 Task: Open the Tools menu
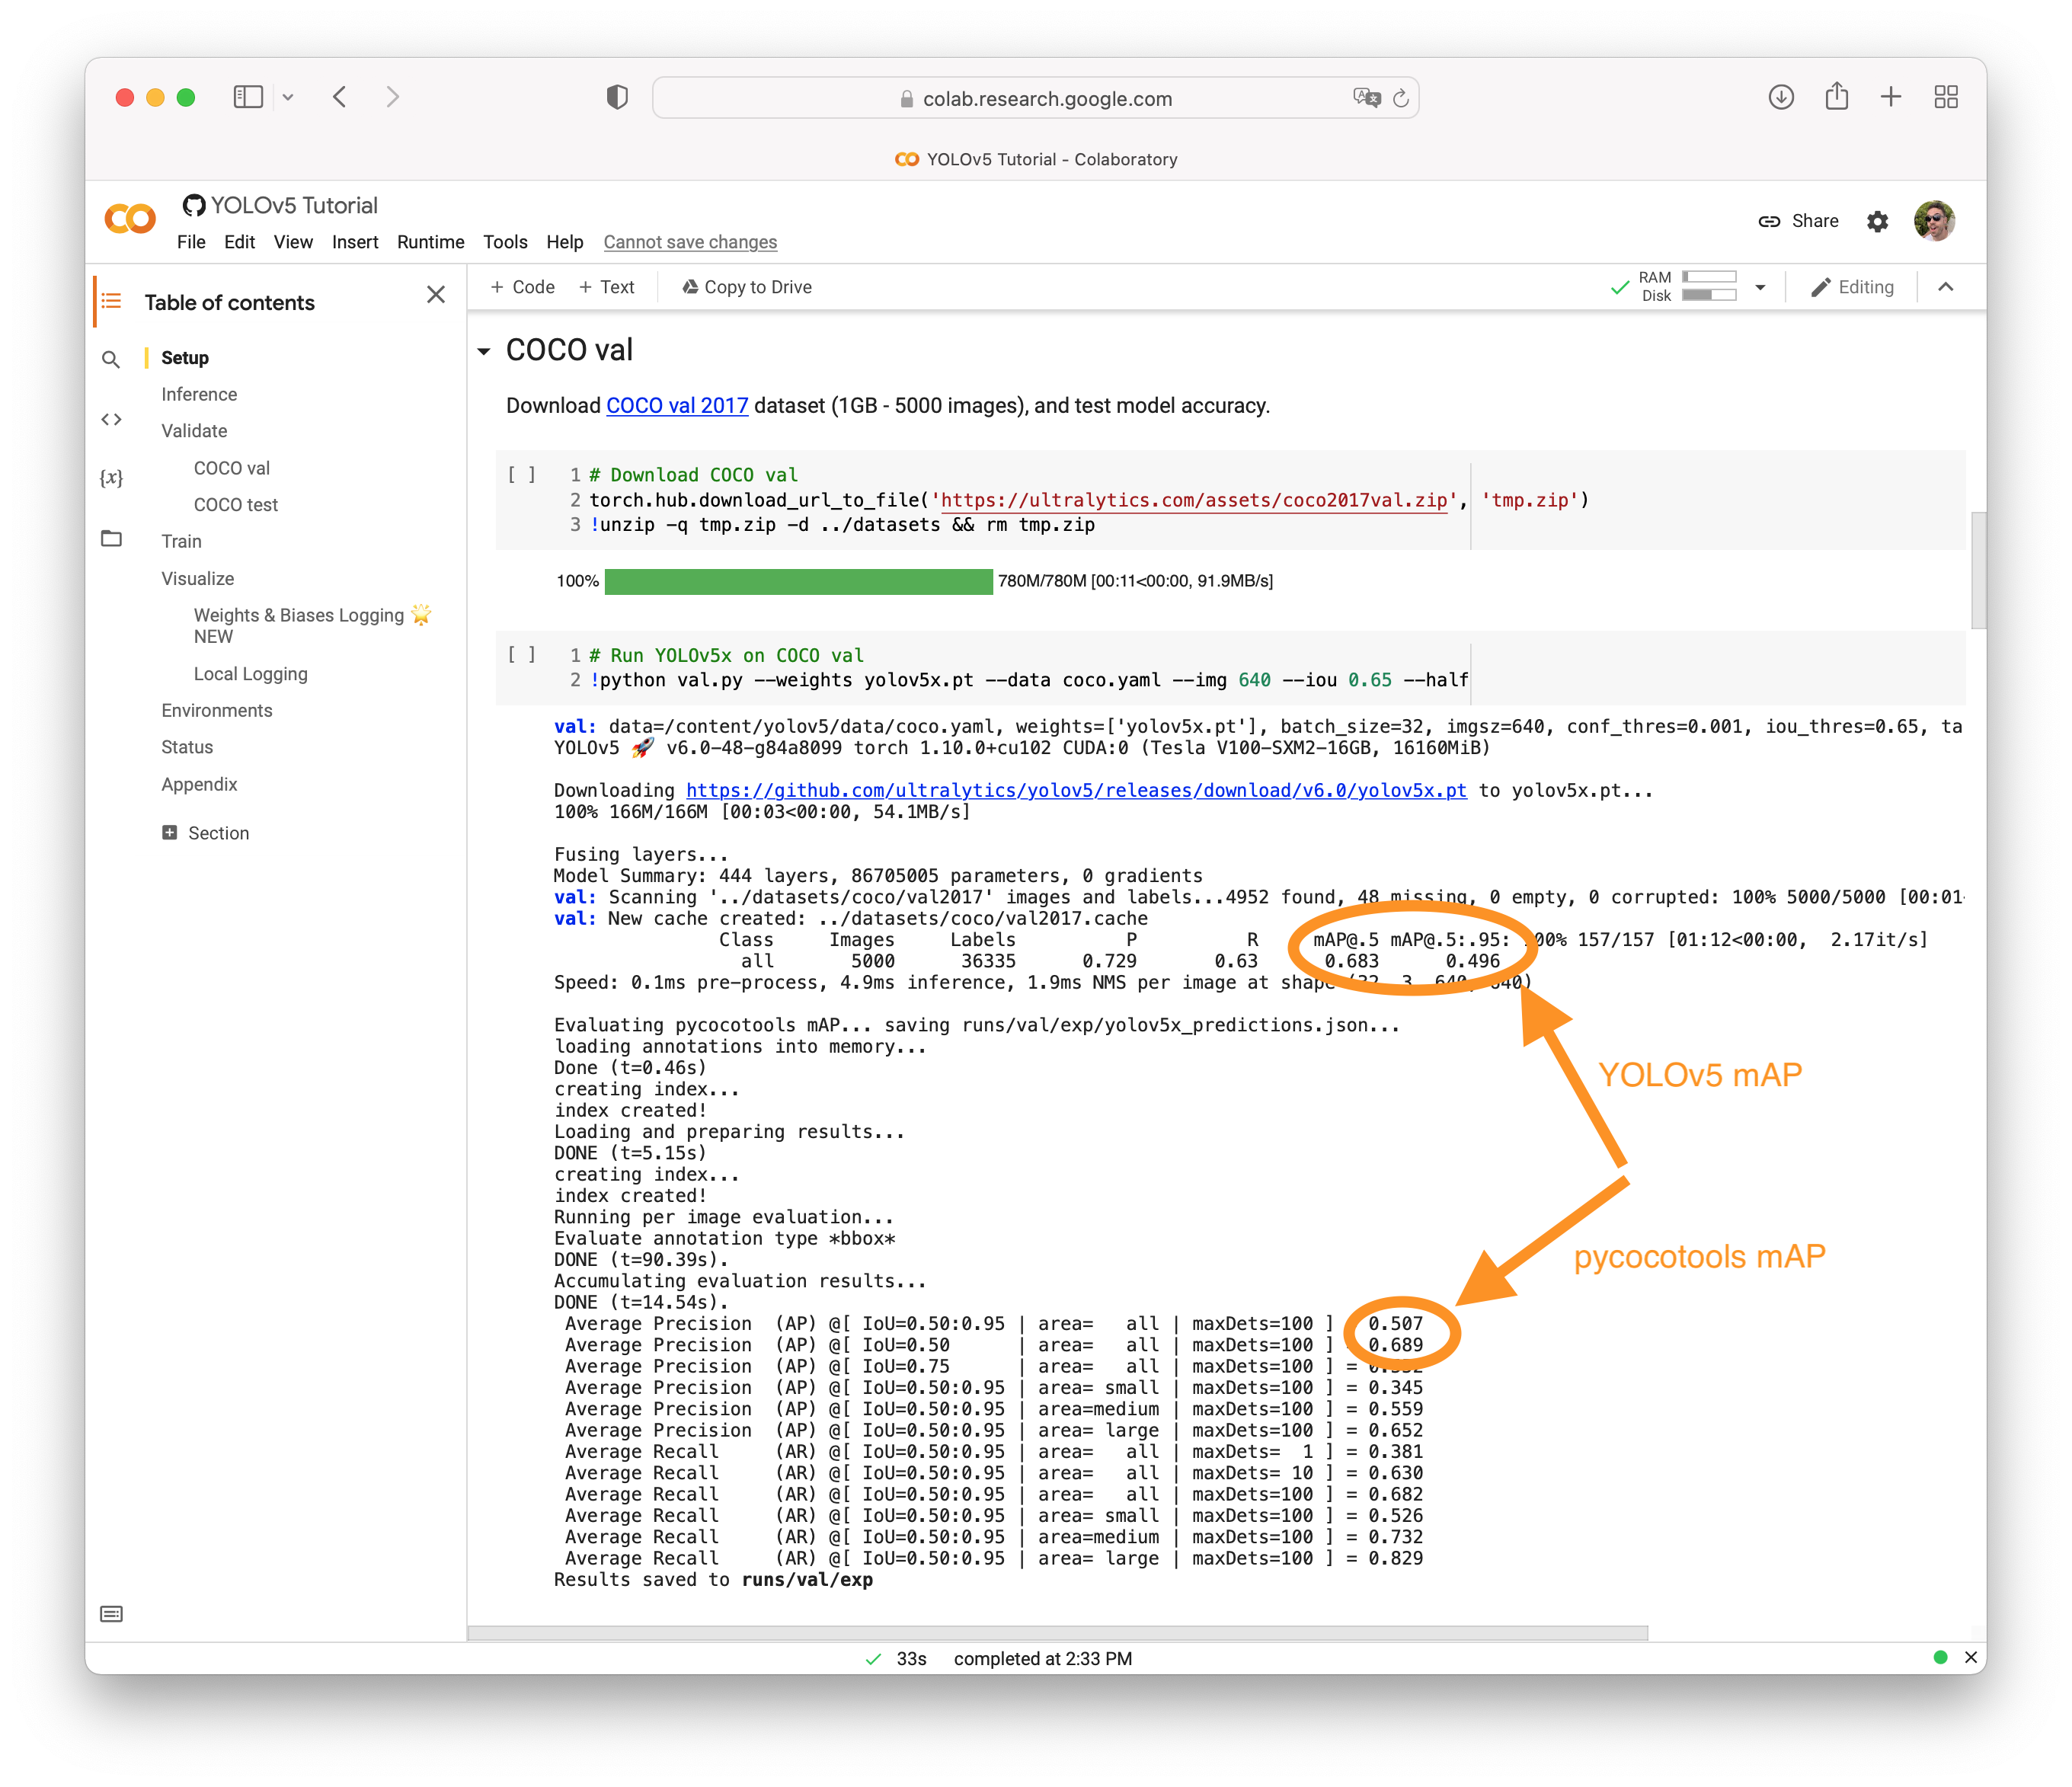pyautogui.click(x=505, y=242)
